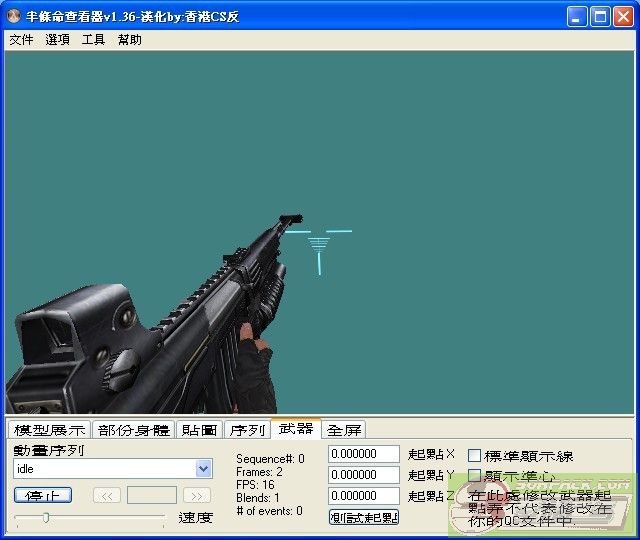The image size is (640, 540).
Task: Toggle the 顯示準心 crosshair checkbox
Action: [x=475, y=476]
